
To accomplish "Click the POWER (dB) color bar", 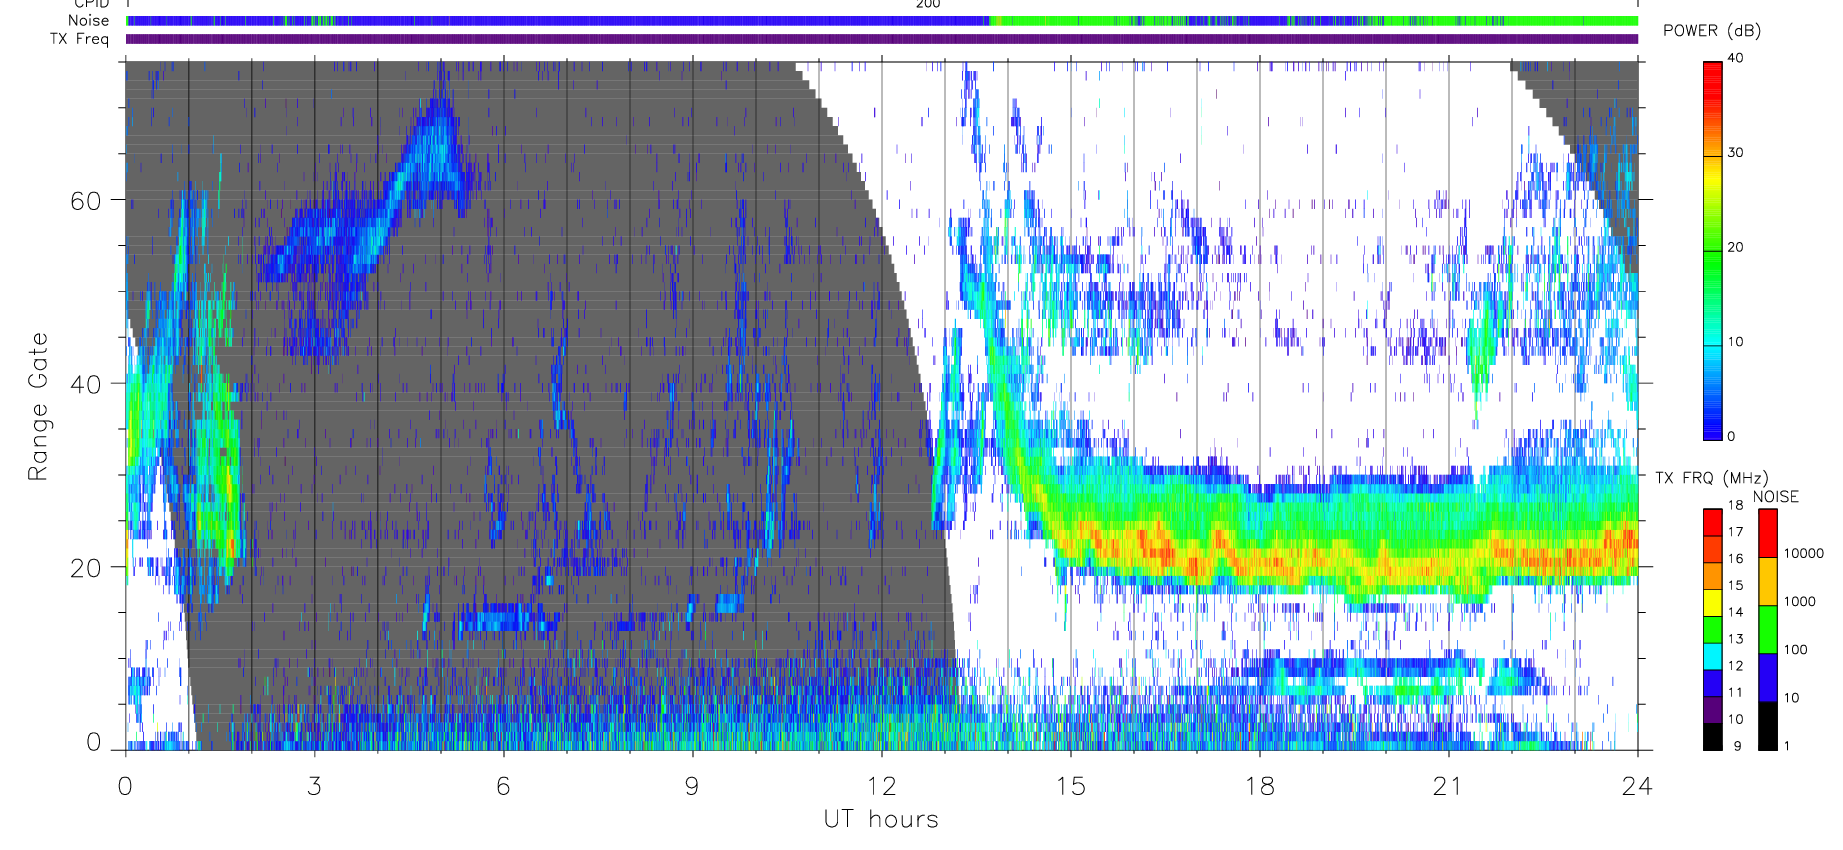I will coord(1713,250).
